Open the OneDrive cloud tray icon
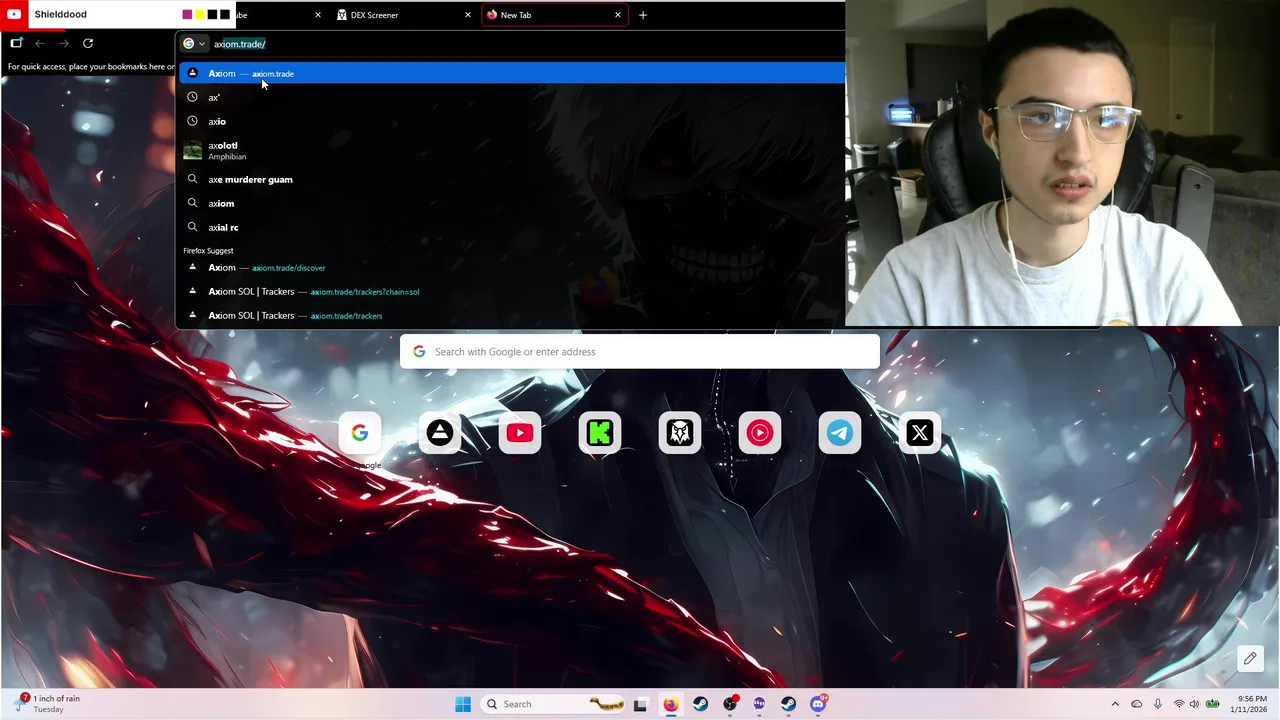The width and height of the screenshot is (1280, 720). coord(1137,704)
